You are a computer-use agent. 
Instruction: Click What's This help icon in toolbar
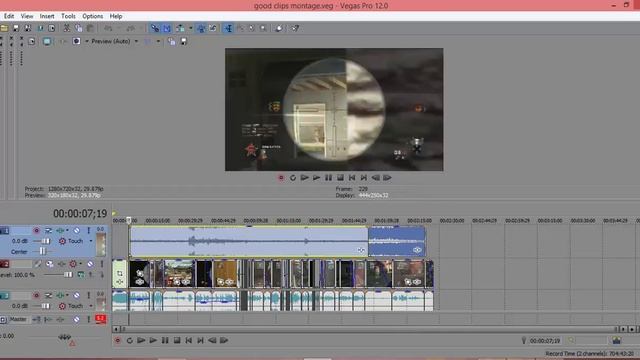[x=295, y=28]
